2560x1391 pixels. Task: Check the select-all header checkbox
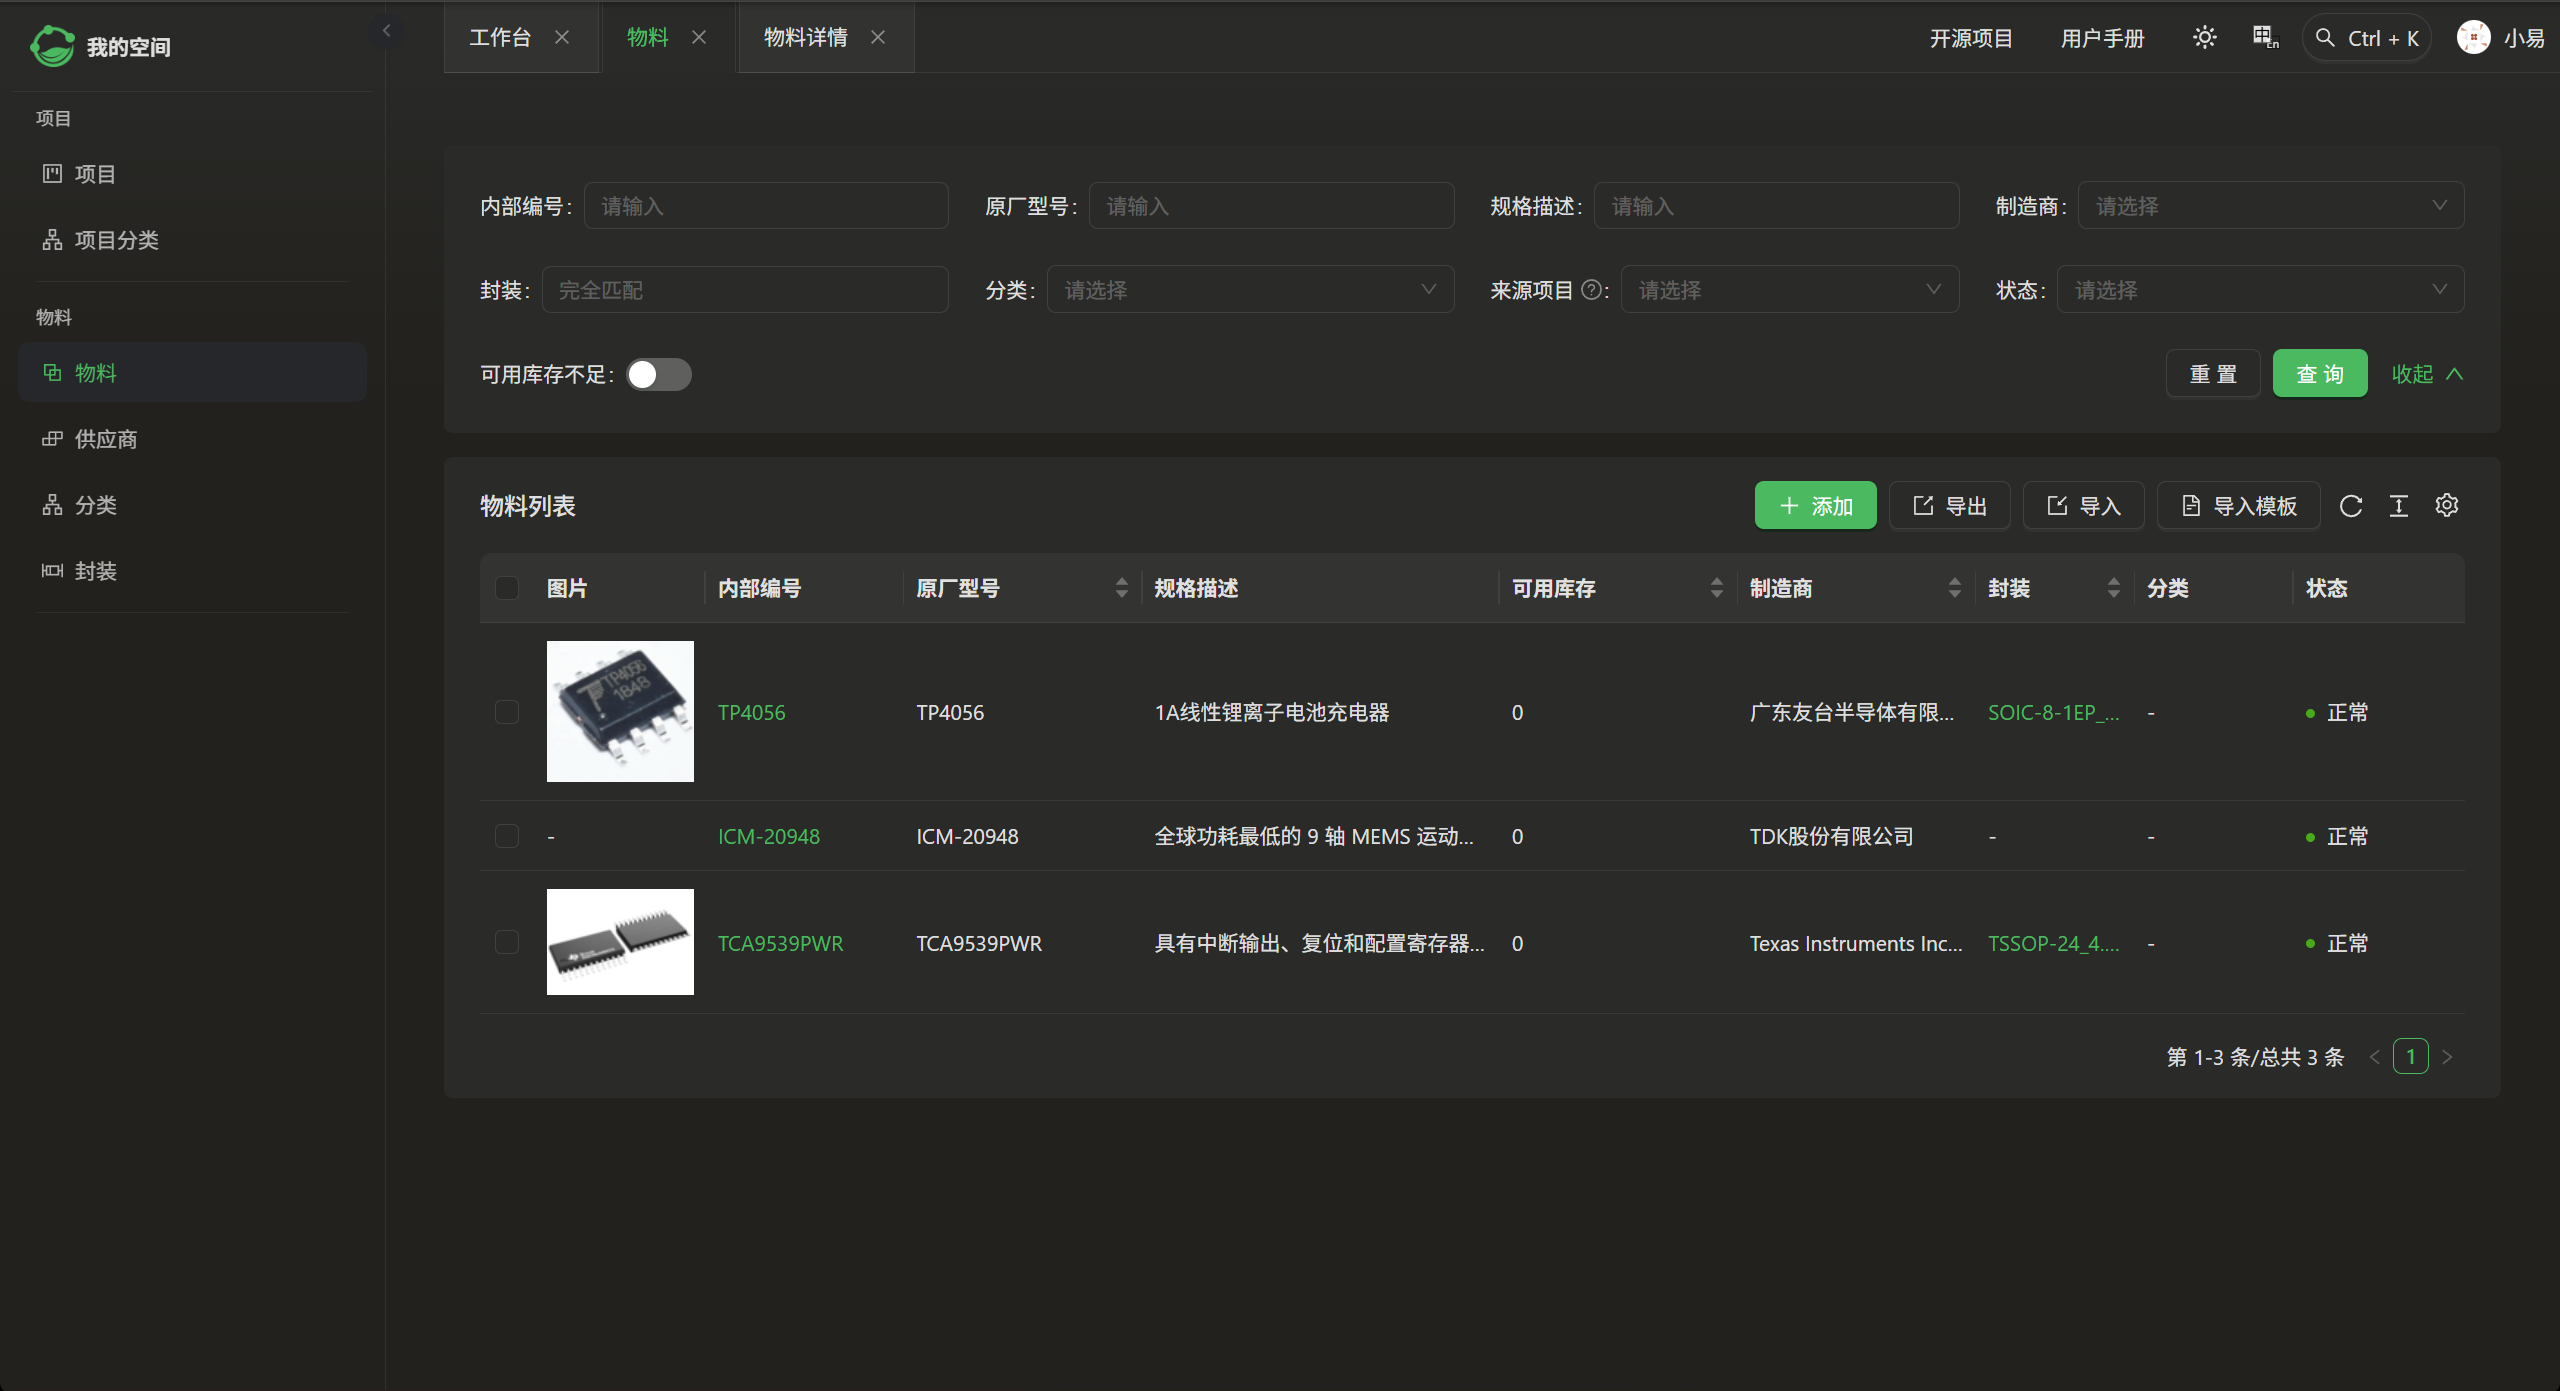[x=507, y=588]
